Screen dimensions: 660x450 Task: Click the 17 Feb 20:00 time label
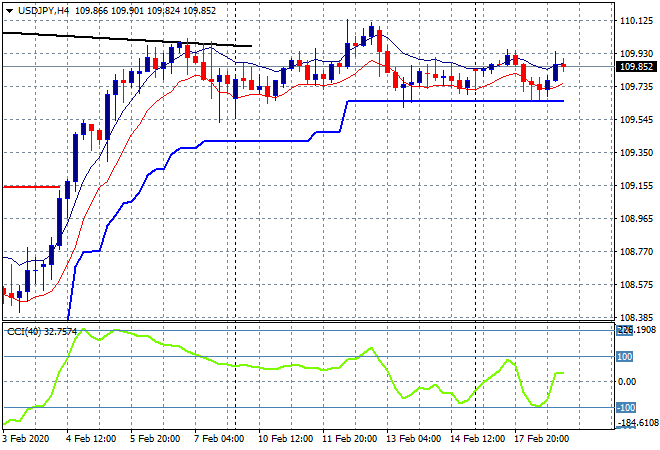point(540,439)
